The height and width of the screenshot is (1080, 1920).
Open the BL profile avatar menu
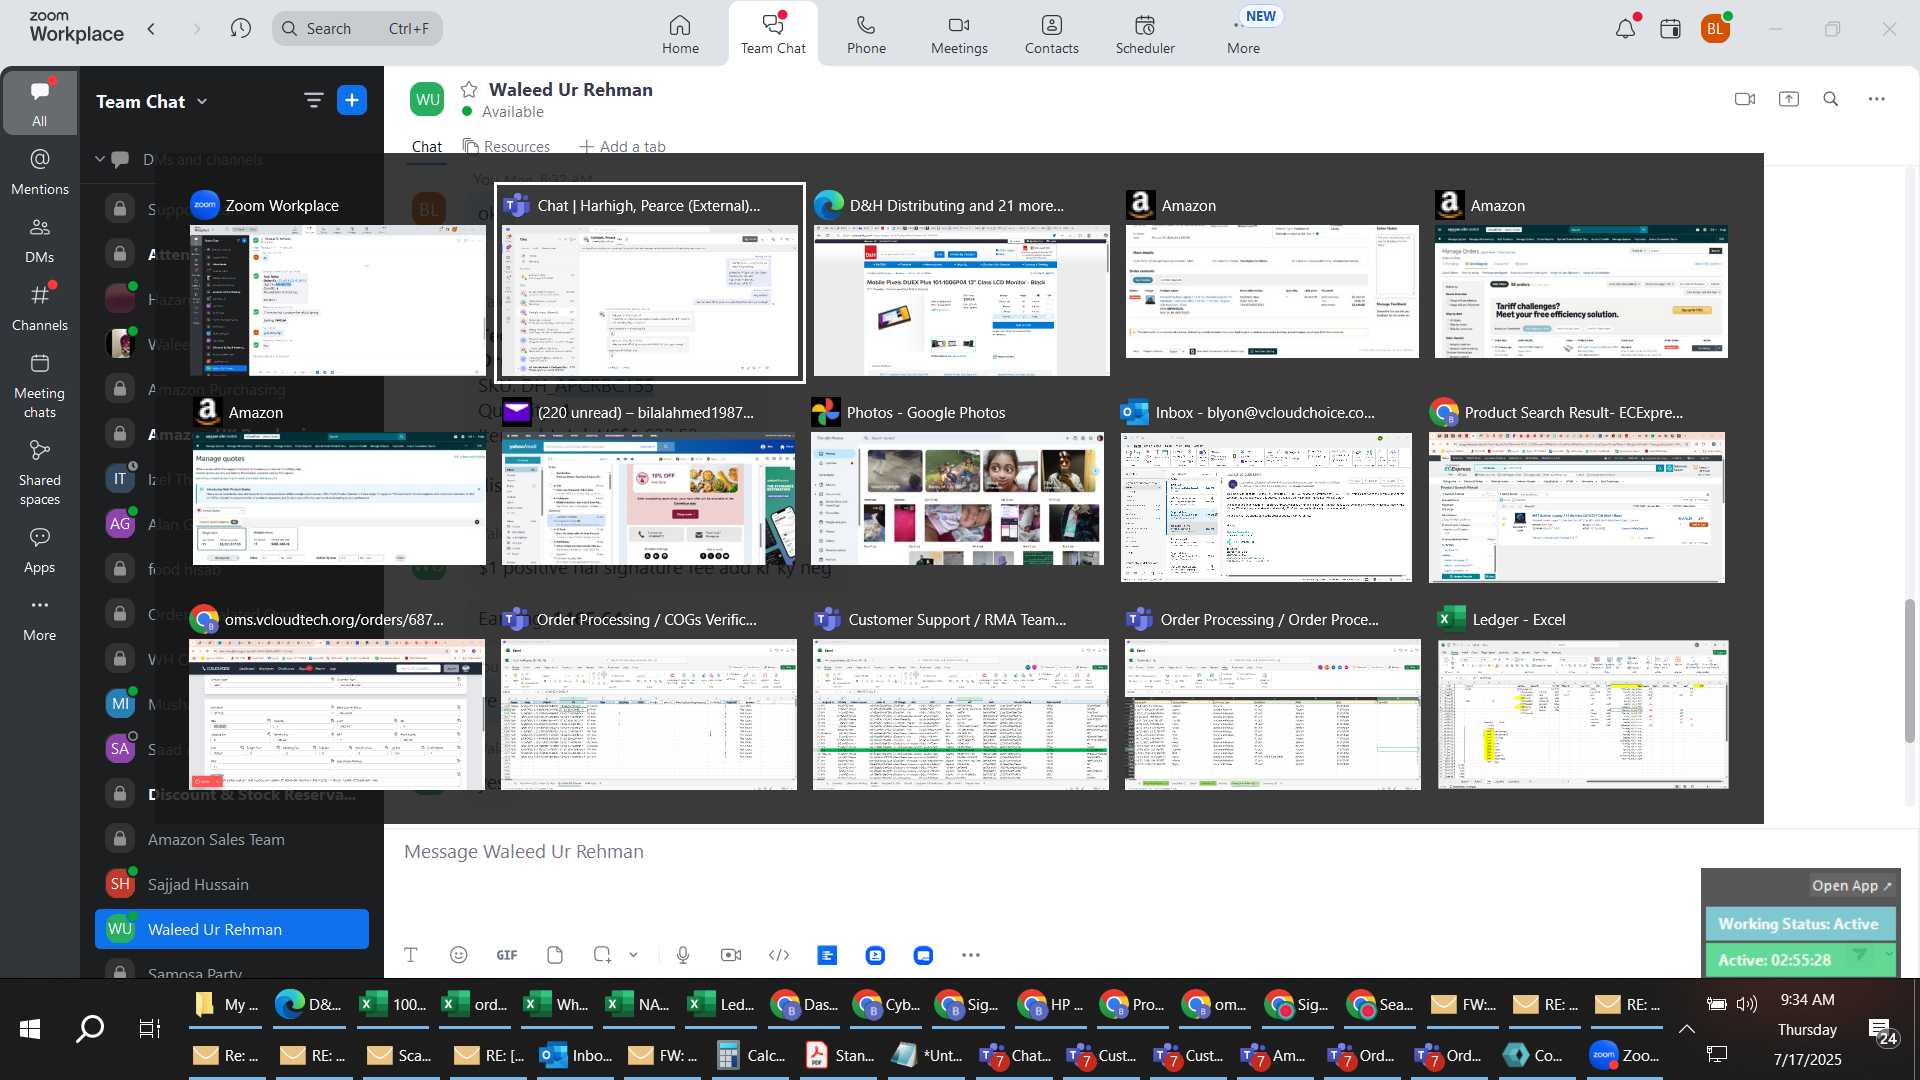[x=1716, y=29]
